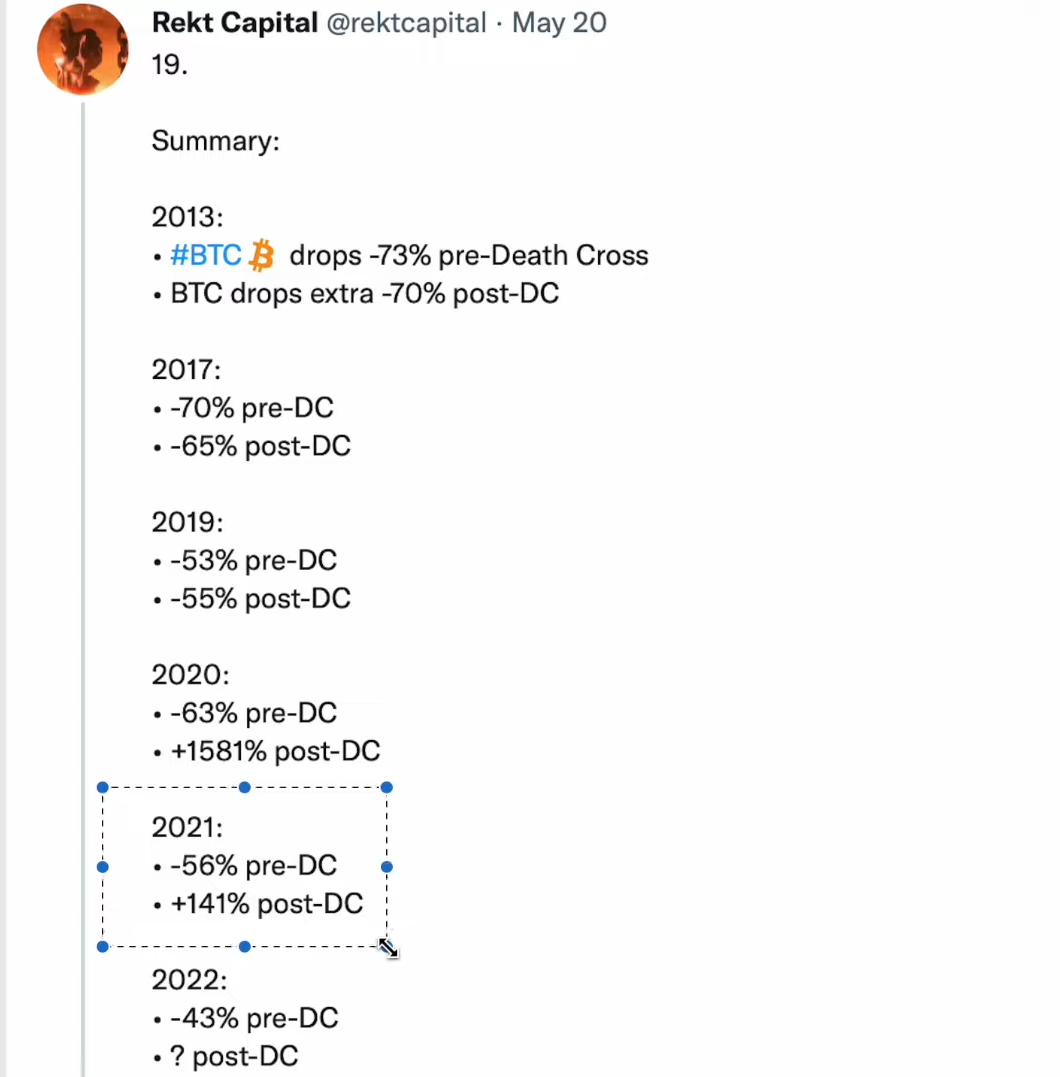Click the bottom-right selection handle near cursor

[x=387, y=946]
